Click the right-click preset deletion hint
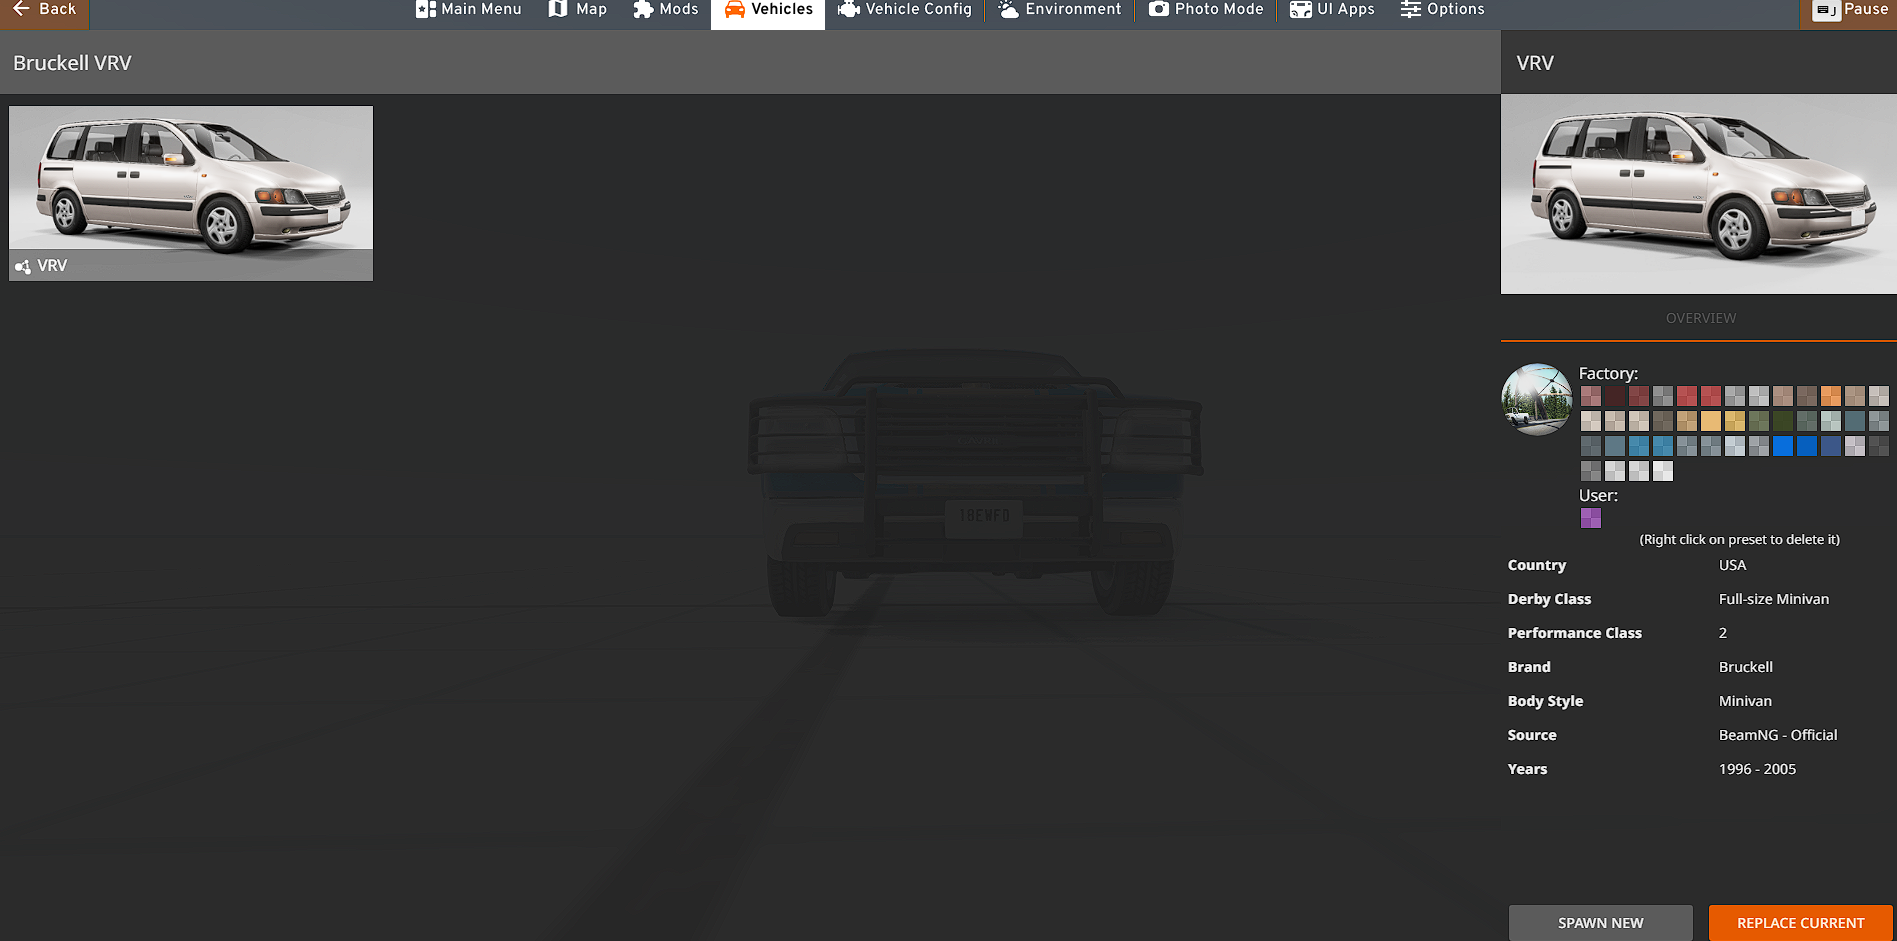 coord(1740,539)
